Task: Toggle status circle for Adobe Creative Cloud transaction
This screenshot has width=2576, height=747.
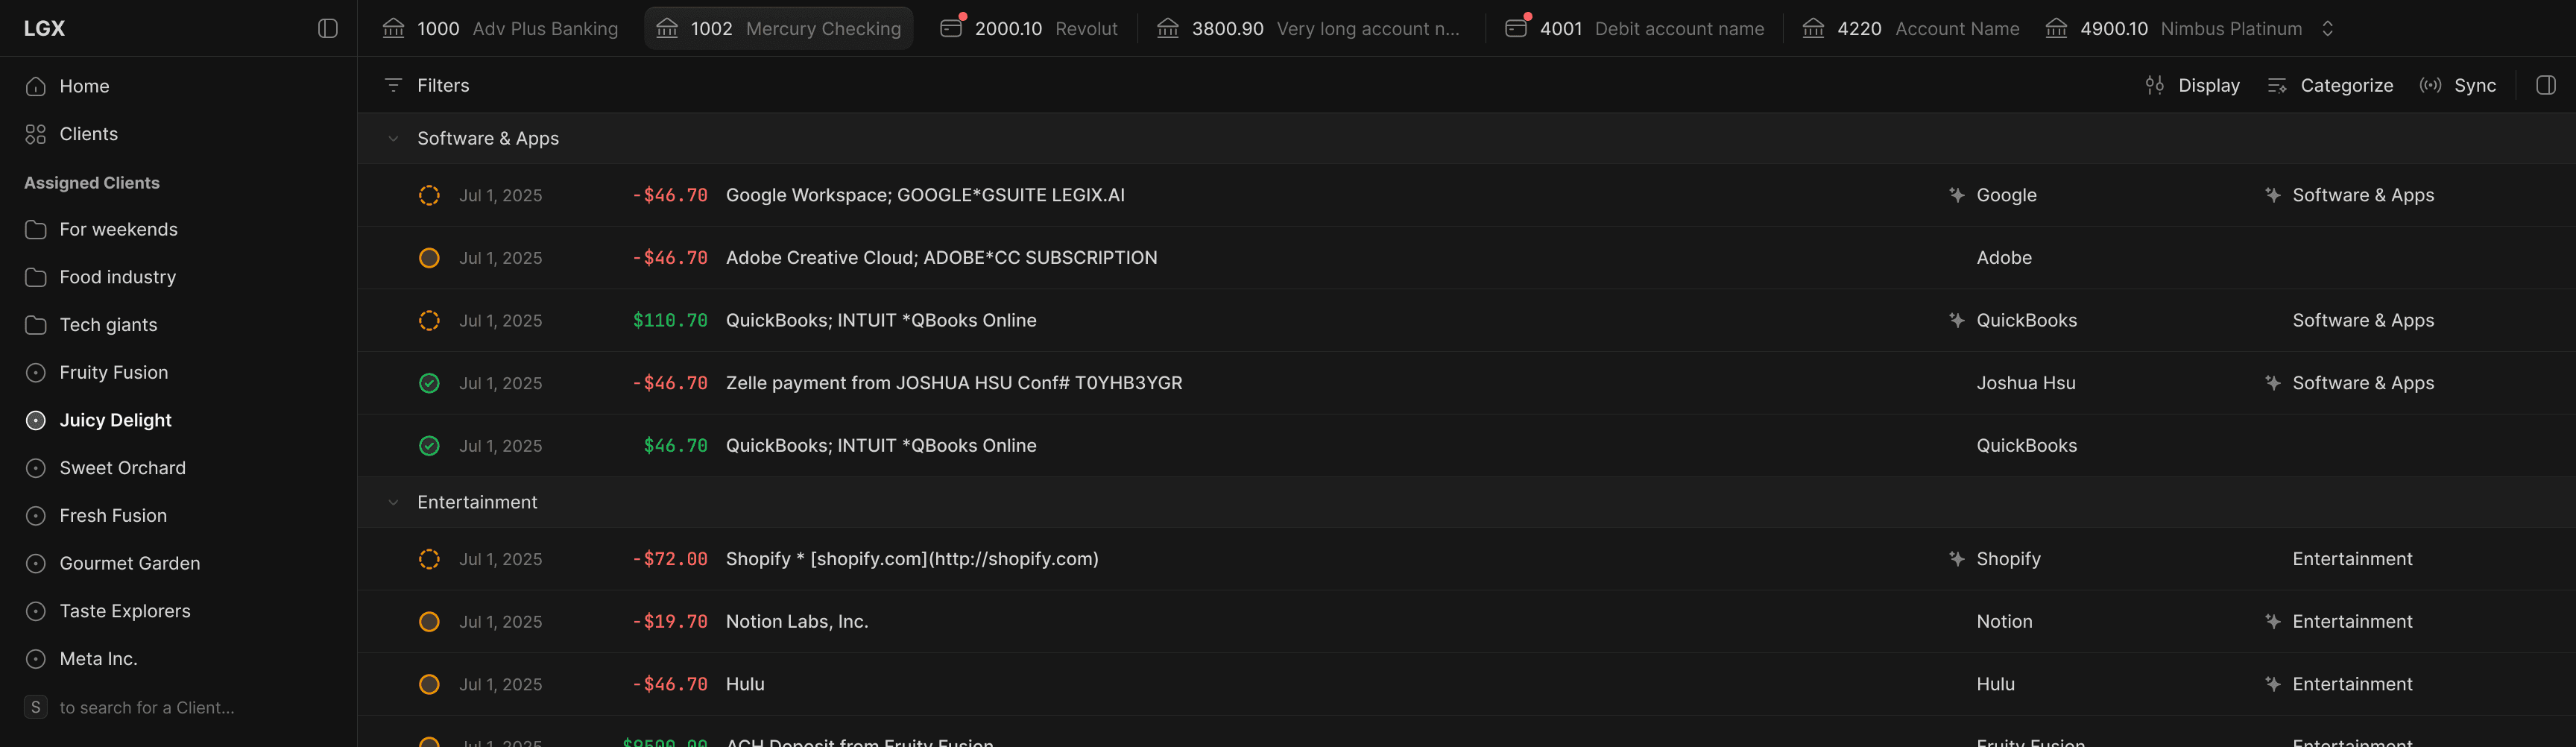Action: pos(429,258)
